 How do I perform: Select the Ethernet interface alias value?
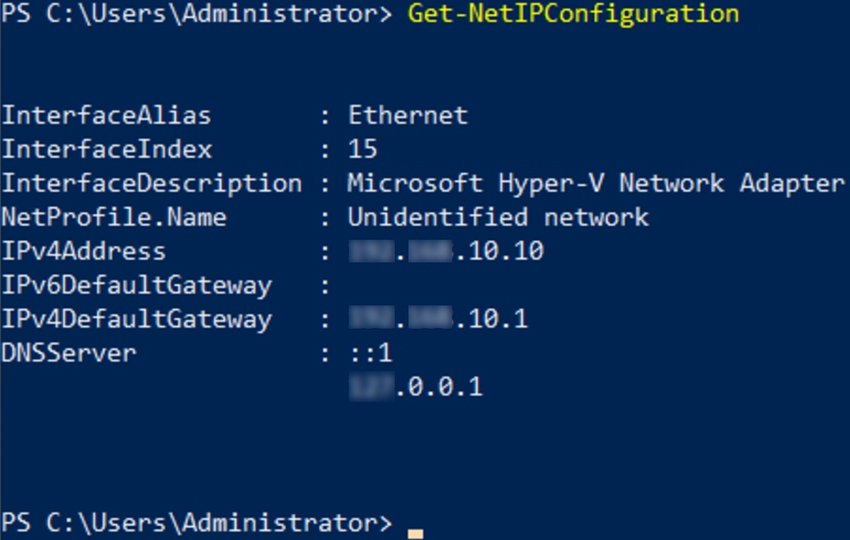click(407, 115)
